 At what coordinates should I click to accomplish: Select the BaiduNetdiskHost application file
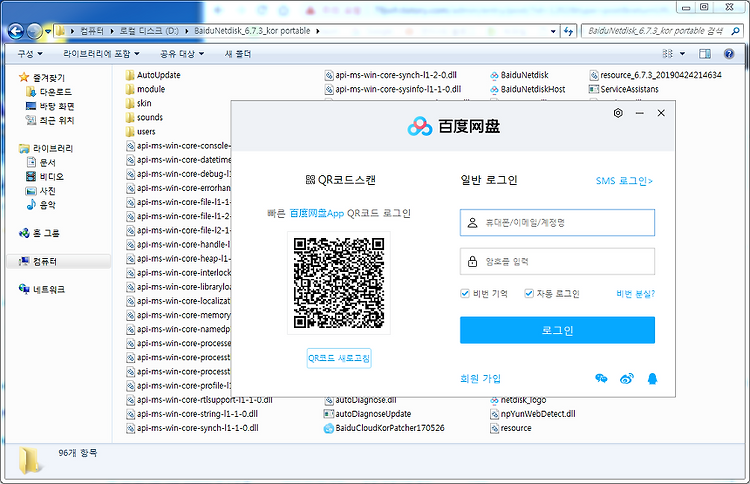click(x=528, y=89)
